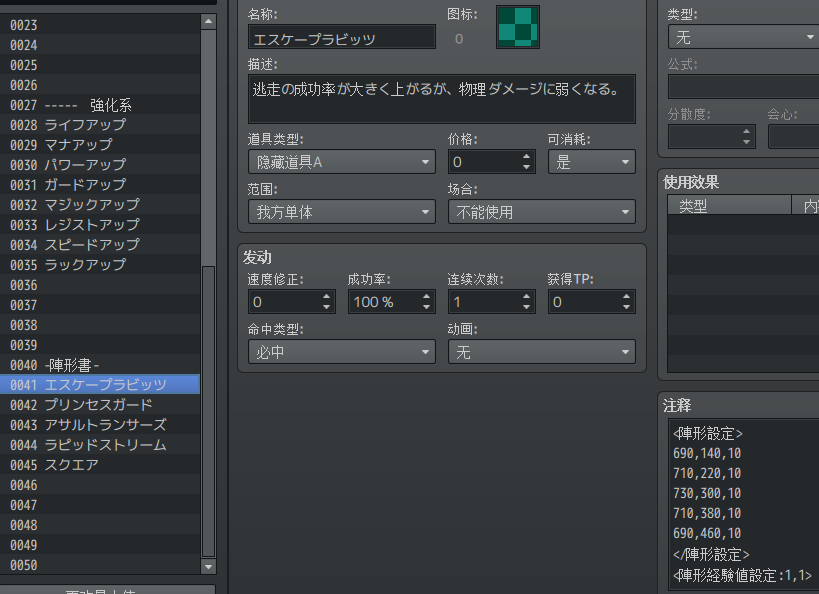Select item 0034 スピードアップ
Viewport: 819px width, 594px height.
tap(100, 244)
